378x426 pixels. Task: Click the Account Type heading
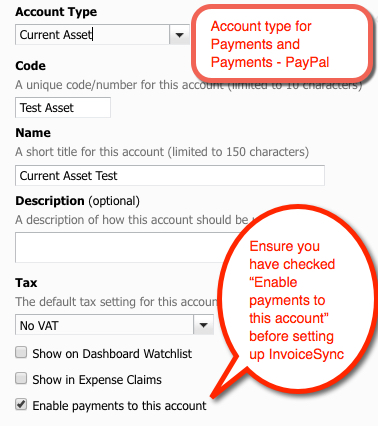[56, 12]
